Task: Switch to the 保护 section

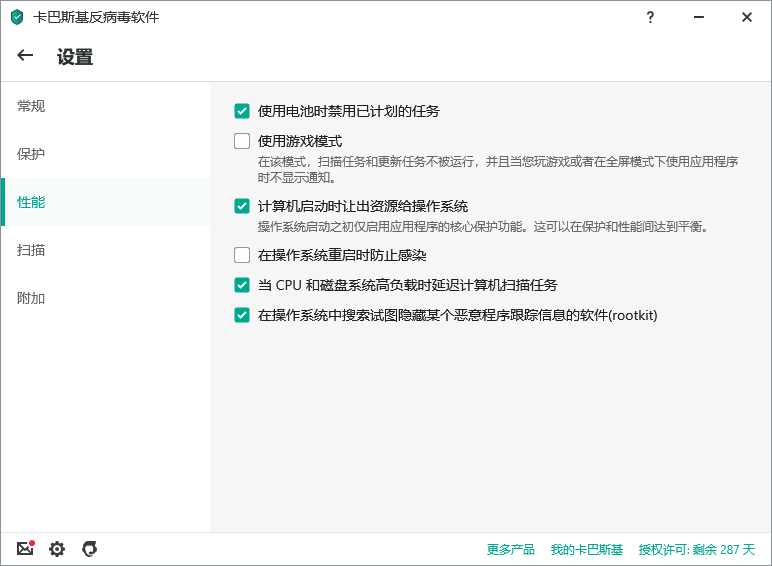Action: tap(105, 154)
